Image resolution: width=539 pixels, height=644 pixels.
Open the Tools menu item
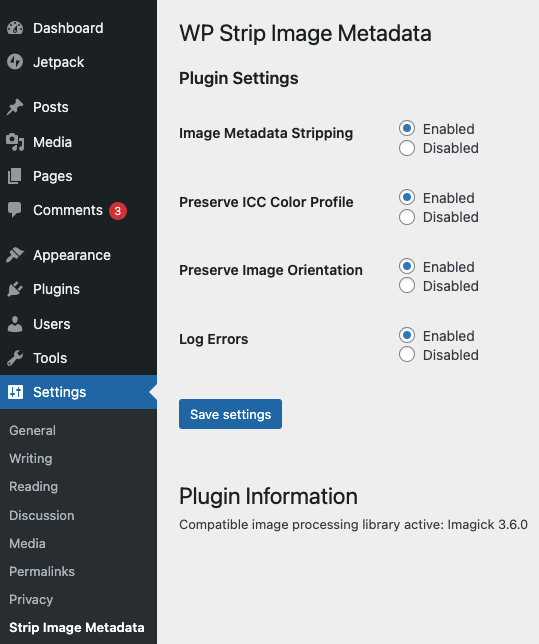pos(50,358)
